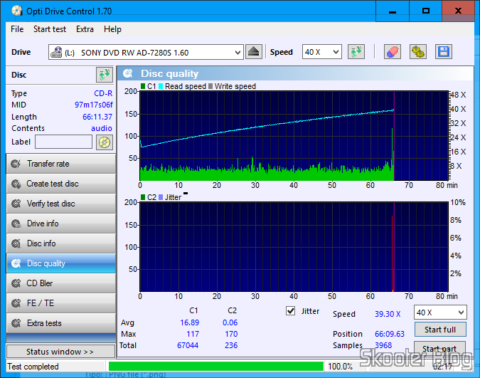The height and width of the screenshot is (378, 480).
Task: Click the C2 Max value 170
Action: tap(231, 334)
